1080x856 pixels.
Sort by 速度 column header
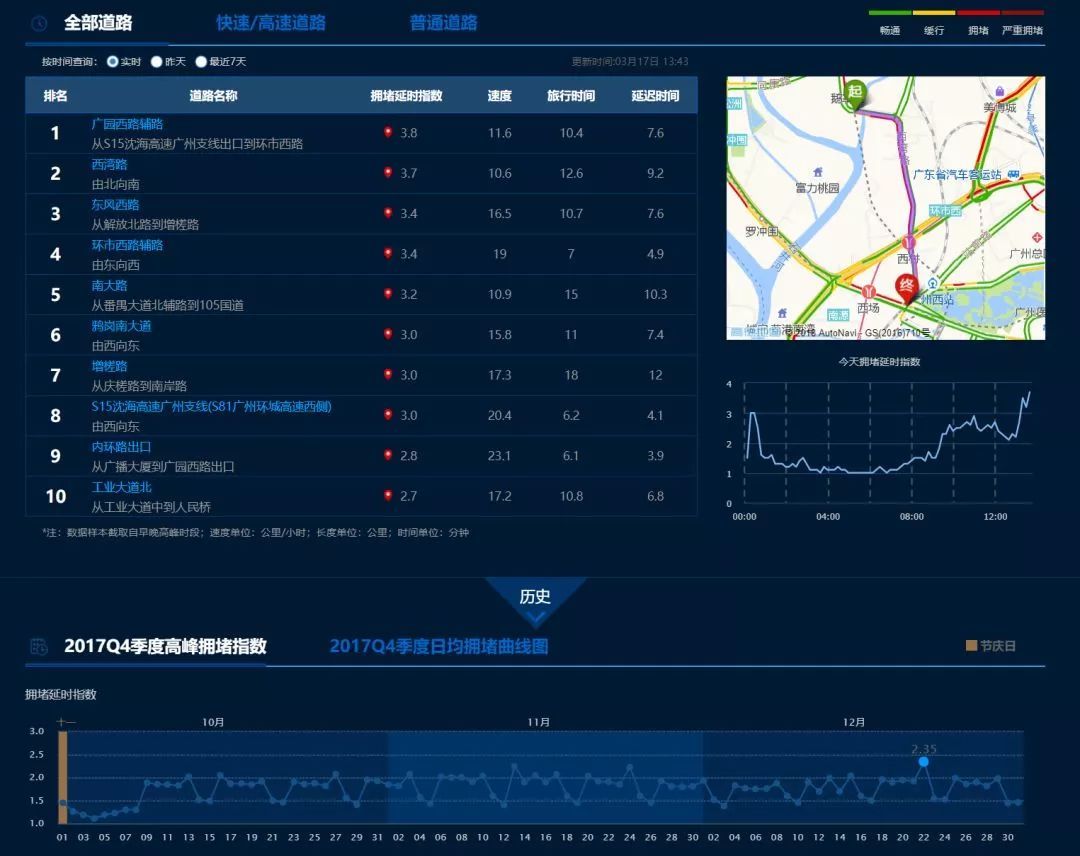(x=500, y=96)
